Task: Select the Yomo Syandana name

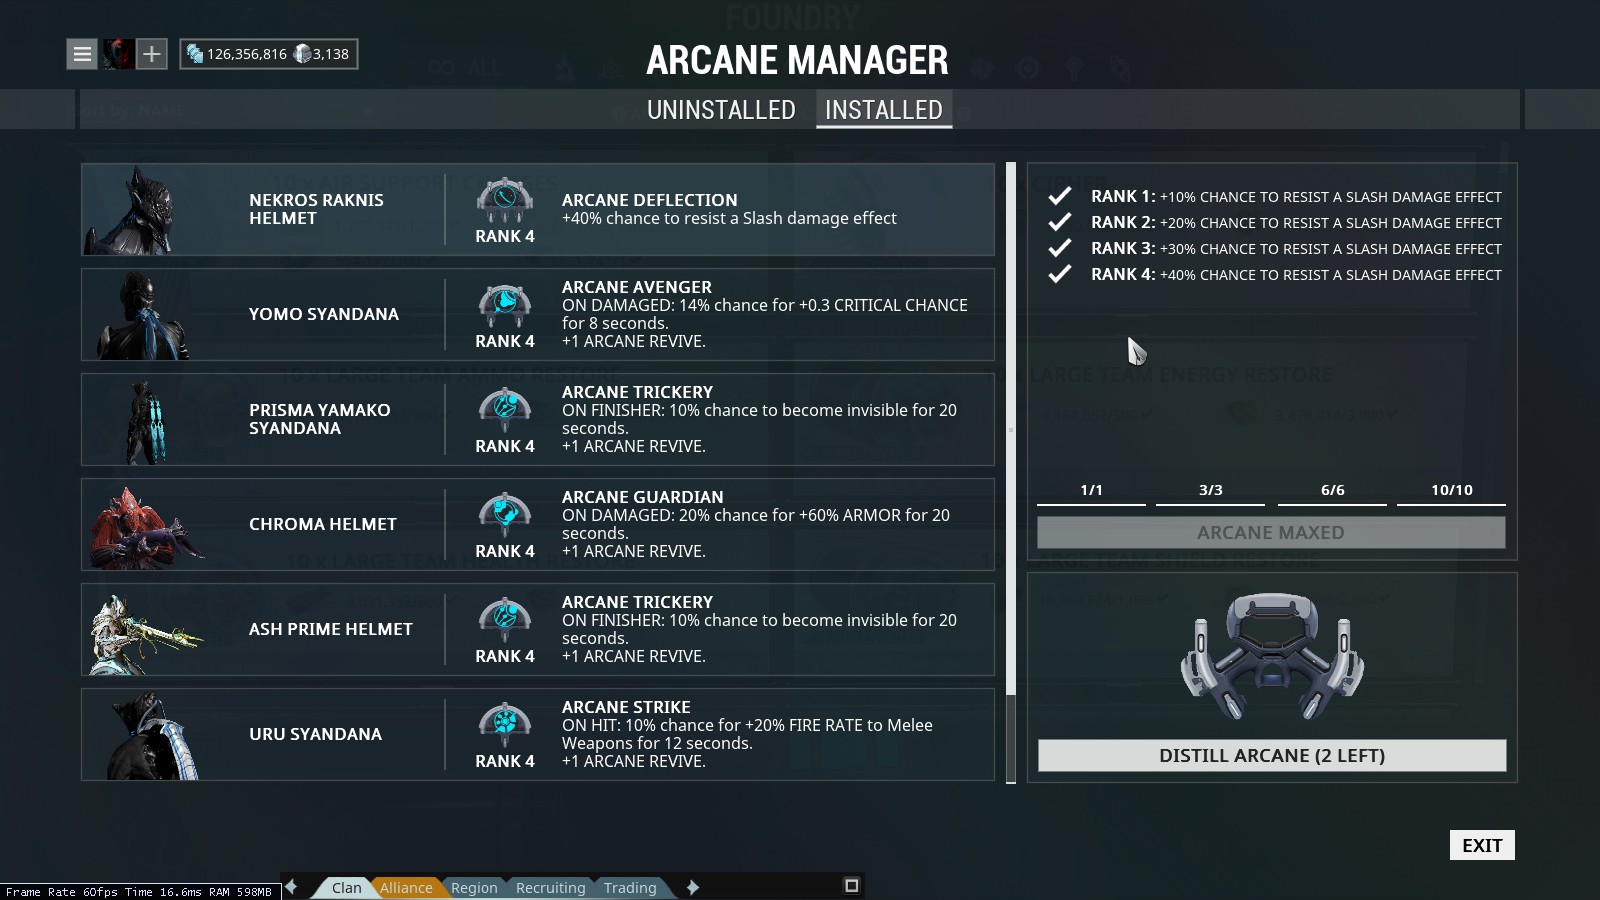Action: pos(324,314)
